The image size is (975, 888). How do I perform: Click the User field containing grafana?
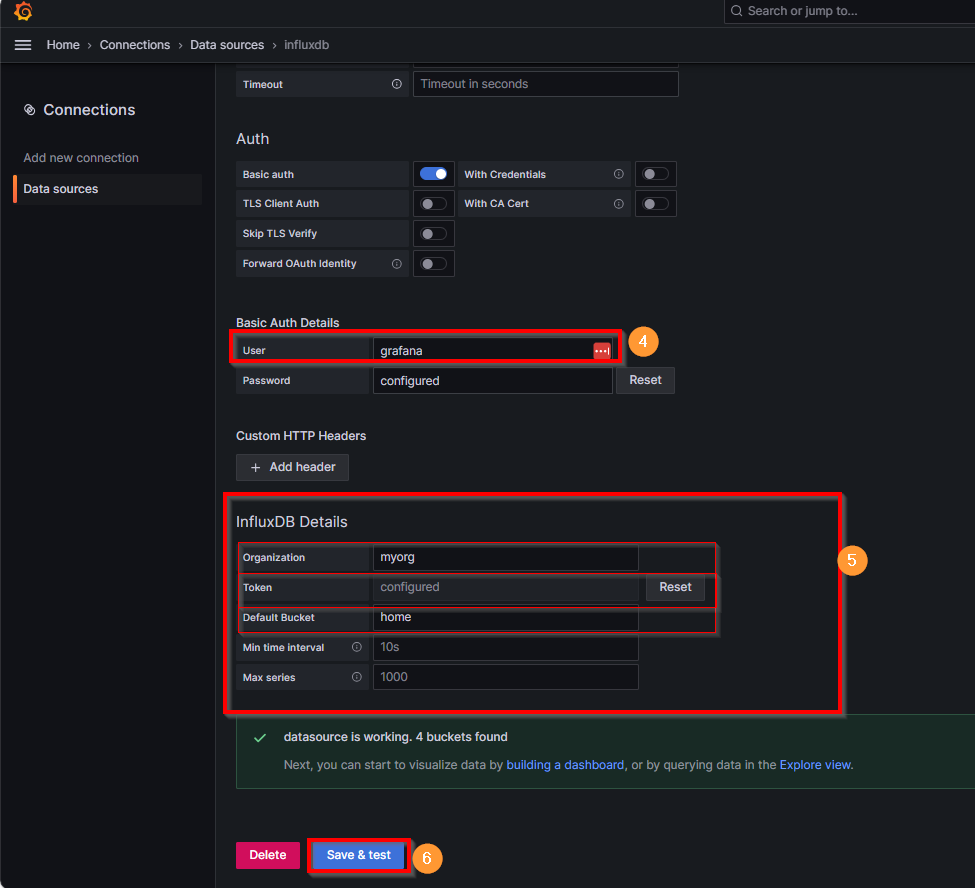pos(492,351)
